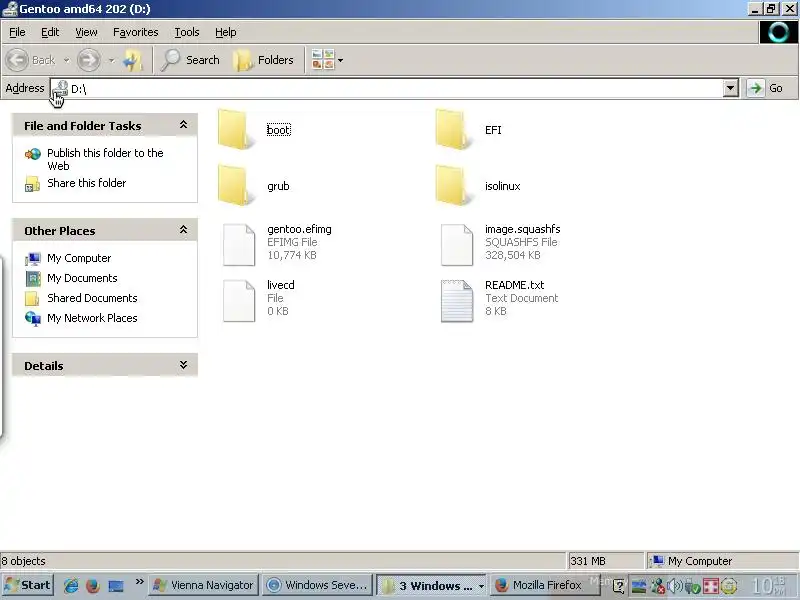800x600 pixels.
Task: Click the red grid tray icon
Action: click(x=711, y=586)
